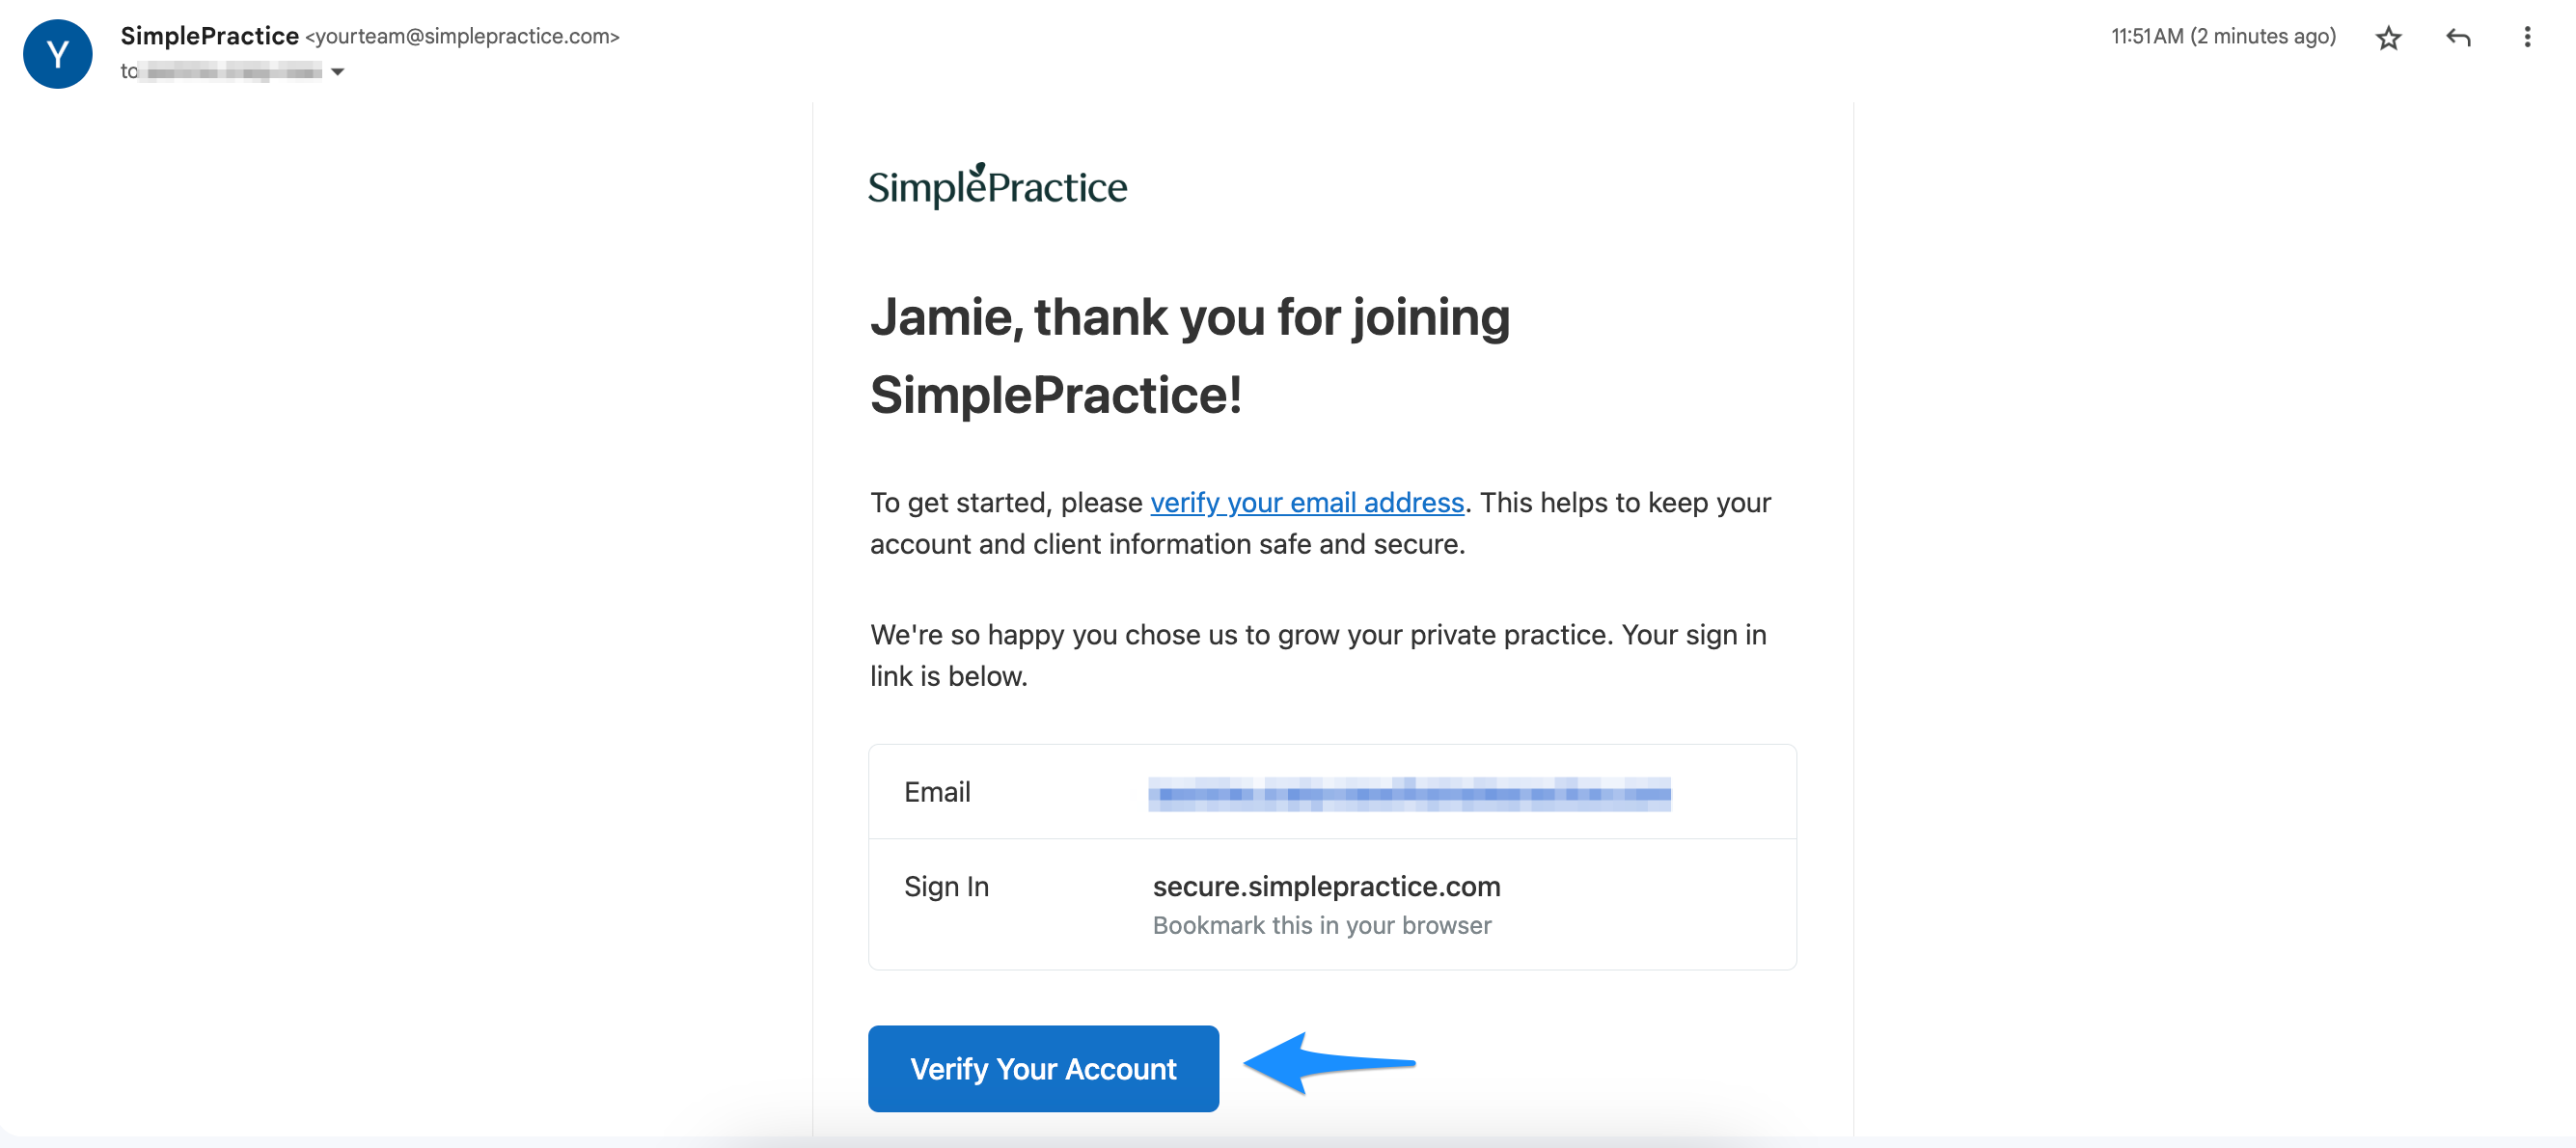This screenshot has width=2576, height=1148.
Task: Click the 11:51 AM timestamp
Action: (2222, 37)
